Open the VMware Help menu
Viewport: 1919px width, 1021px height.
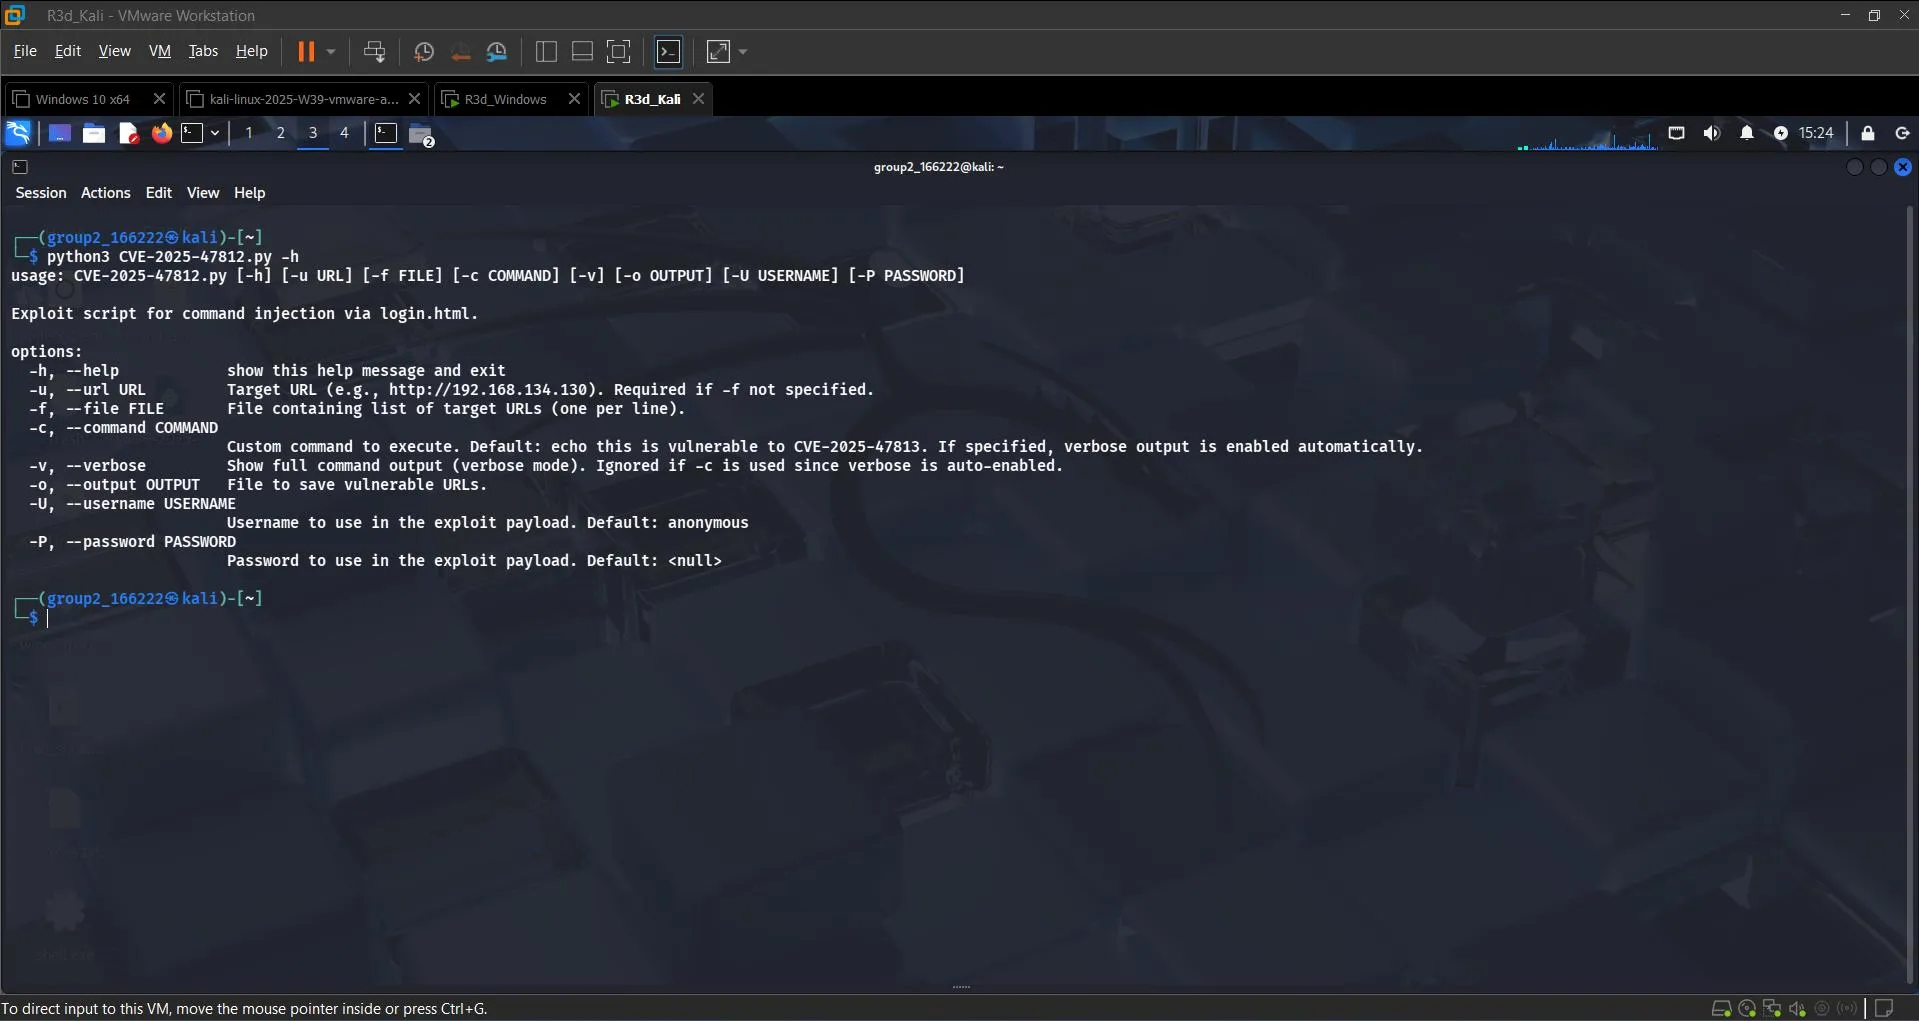pos(252,51)
